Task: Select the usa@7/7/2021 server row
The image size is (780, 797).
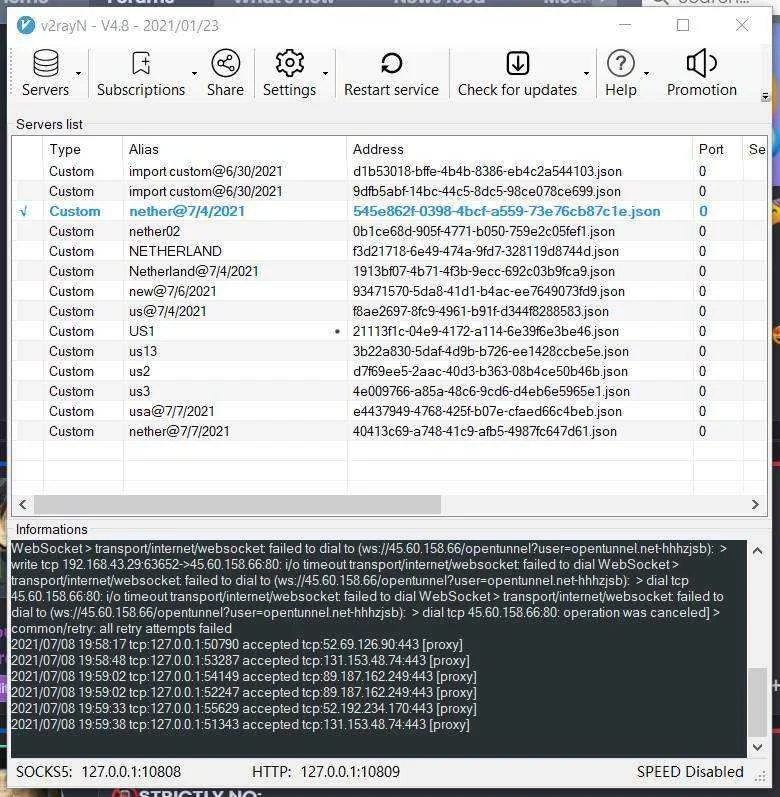Action: click(x=389, y=411)
